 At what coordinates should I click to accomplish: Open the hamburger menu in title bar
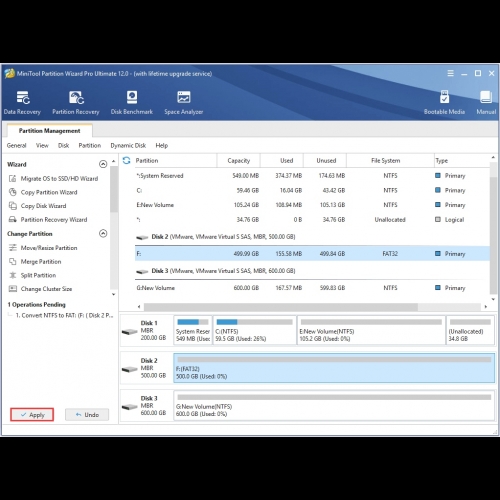click(x=450, y=73)
